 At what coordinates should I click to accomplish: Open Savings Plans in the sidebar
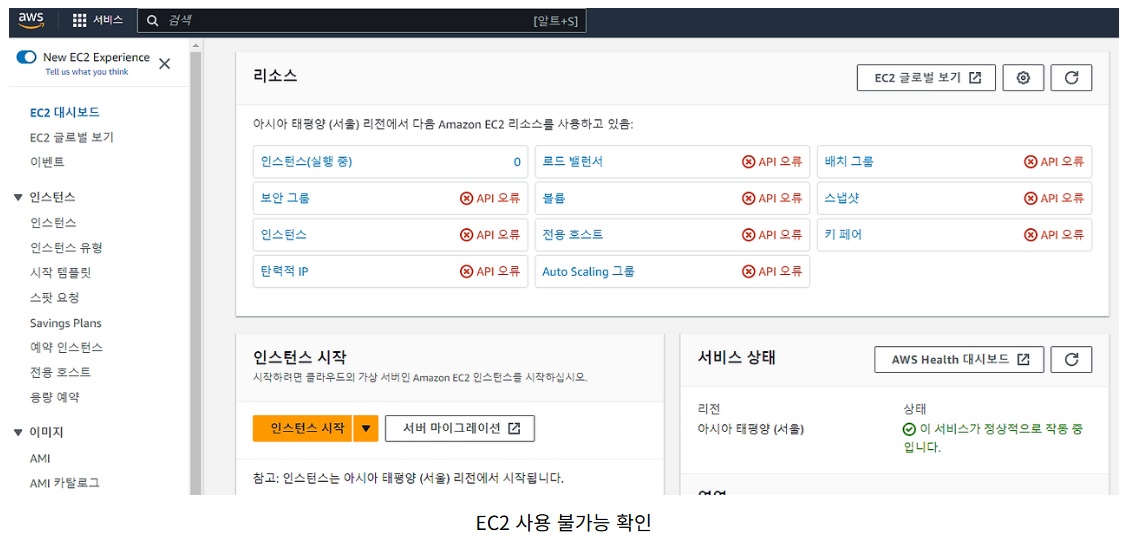[x=66, y=323]
